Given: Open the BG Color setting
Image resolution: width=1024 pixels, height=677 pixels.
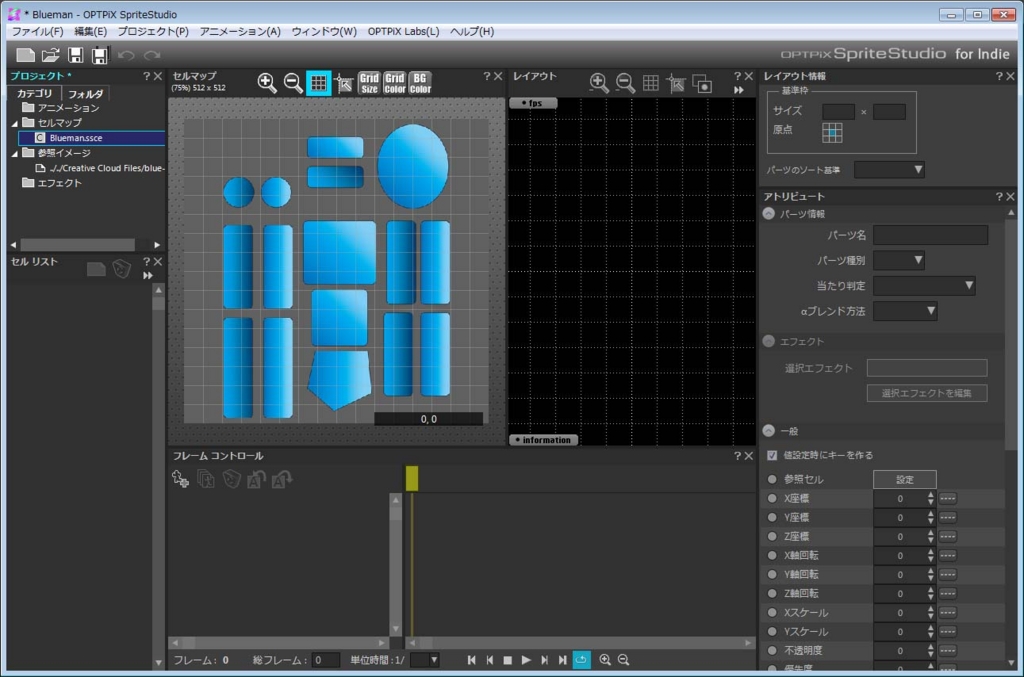Looking at the screenshot, I should [x=420, y=83].
